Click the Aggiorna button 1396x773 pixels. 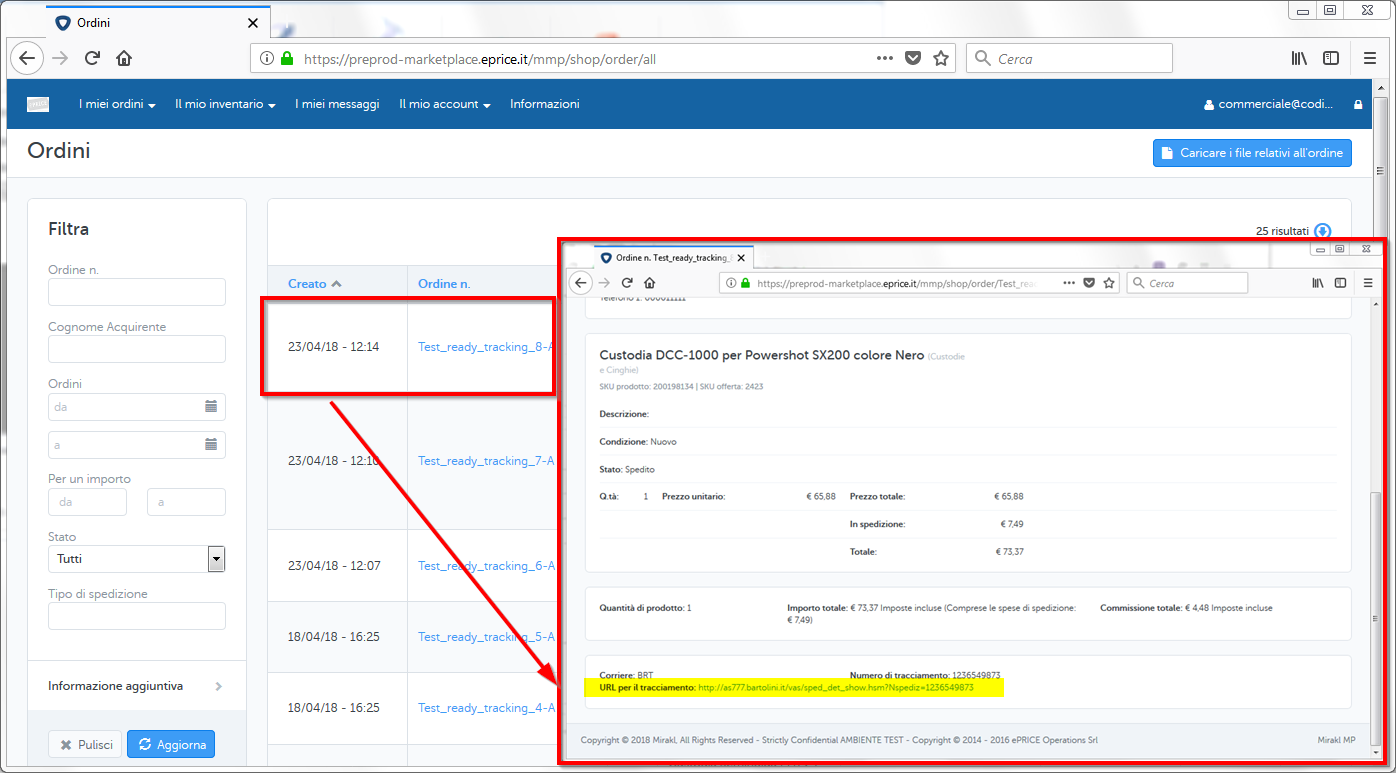[x=171, y=745]
